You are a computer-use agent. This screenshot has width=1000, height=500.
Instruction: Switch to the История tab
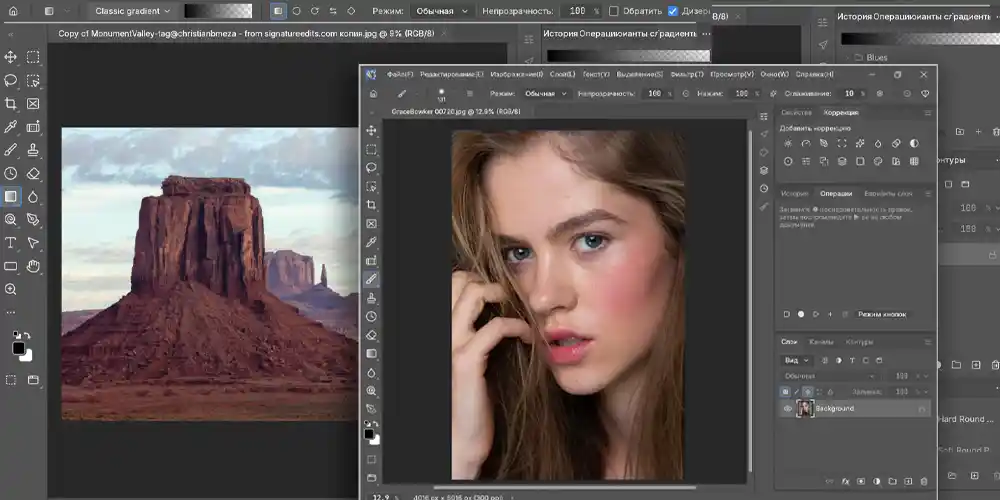coord(795,194)
